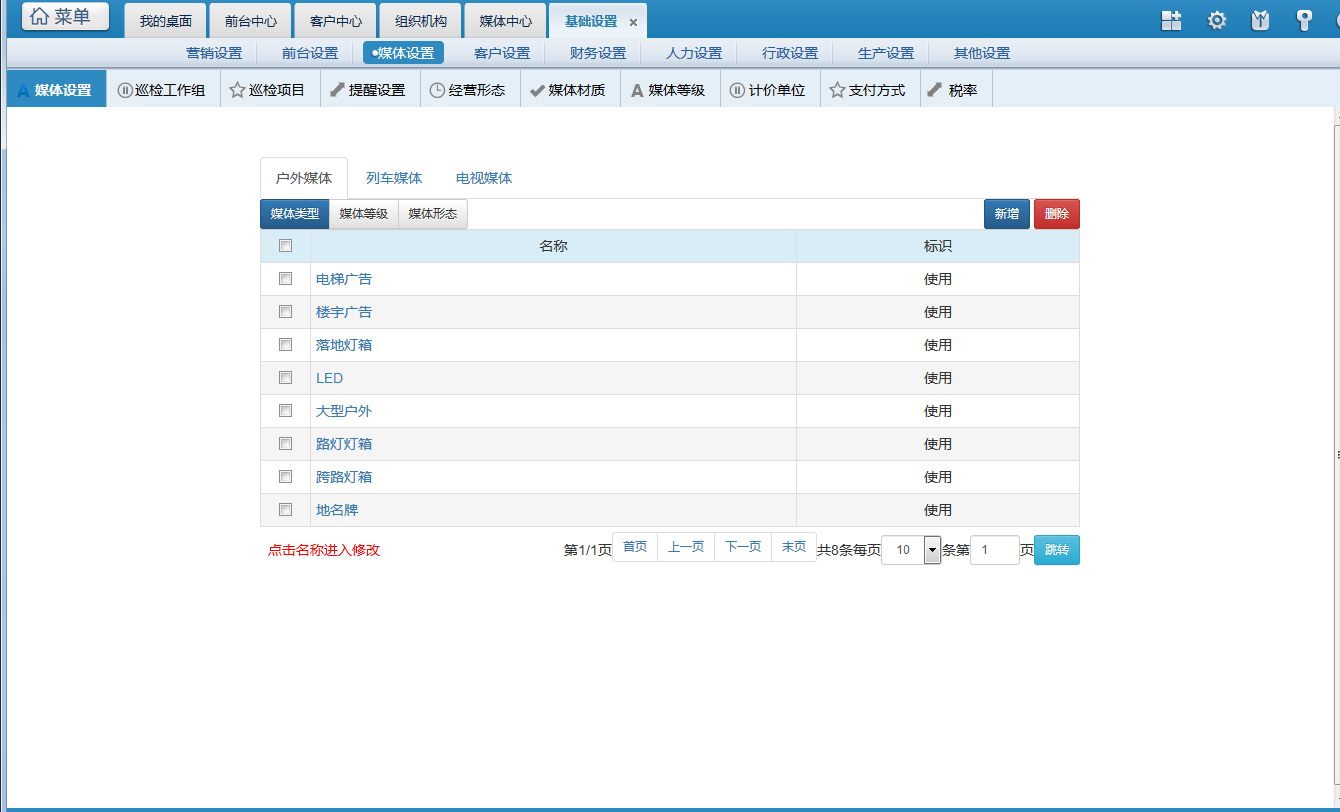Open 营销设置 menu
Image resolution: width=1340 pixels, height=812 pixels.
coord(214,53)
